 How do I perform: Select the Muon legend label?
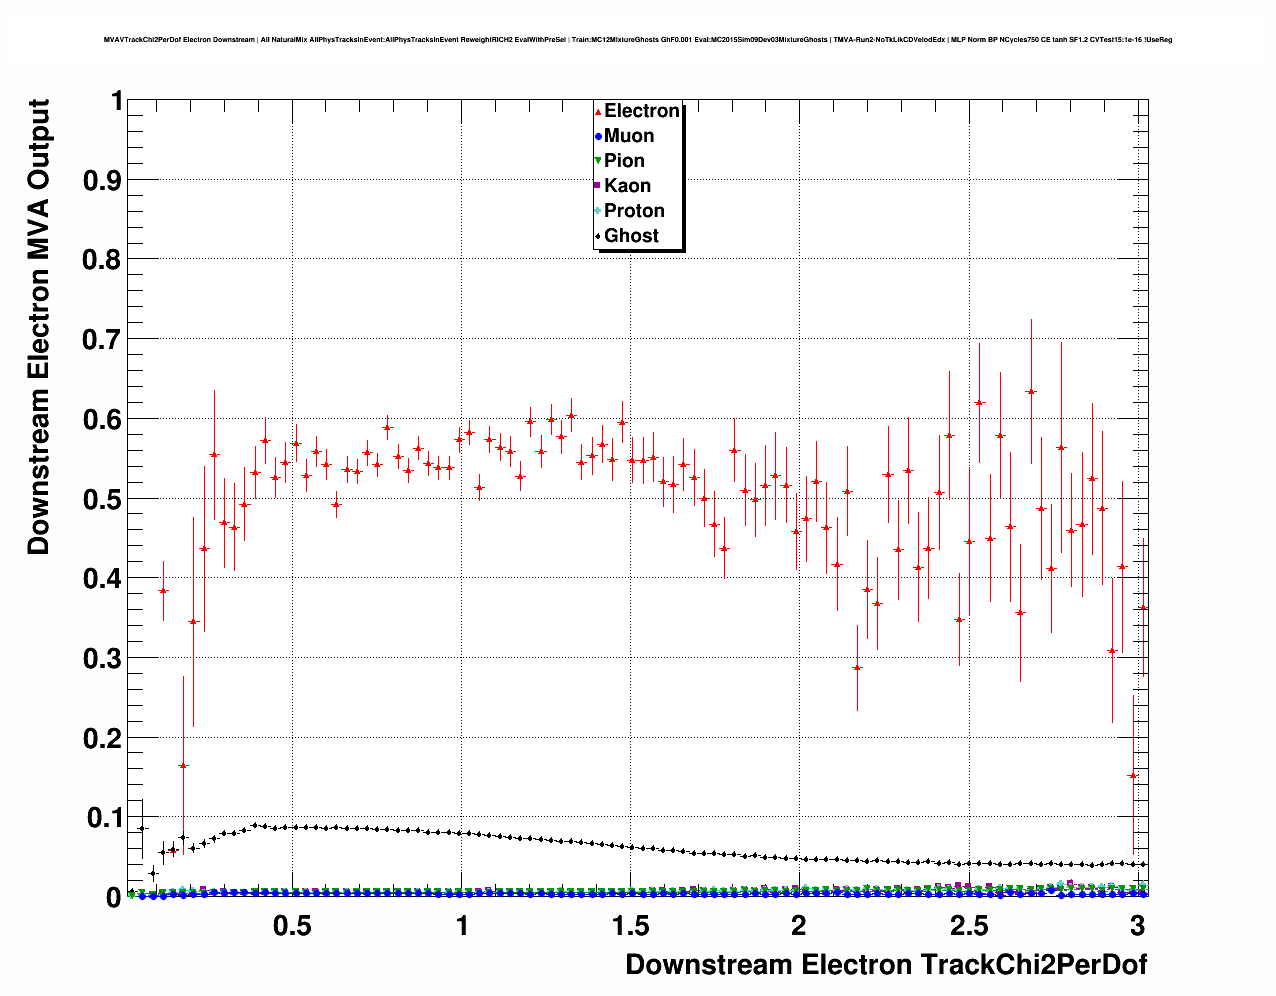click(629, 136)
